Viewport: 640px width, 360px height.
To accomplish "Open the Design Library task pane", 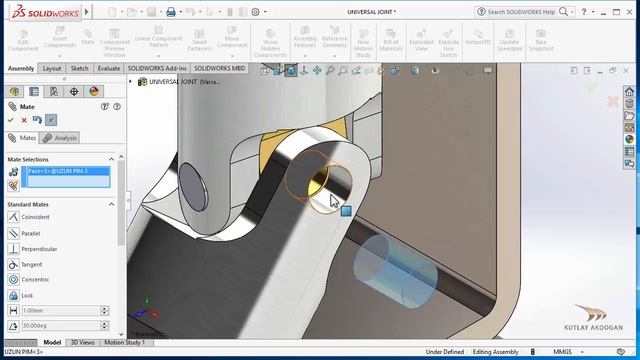I will tap(629, 103).
